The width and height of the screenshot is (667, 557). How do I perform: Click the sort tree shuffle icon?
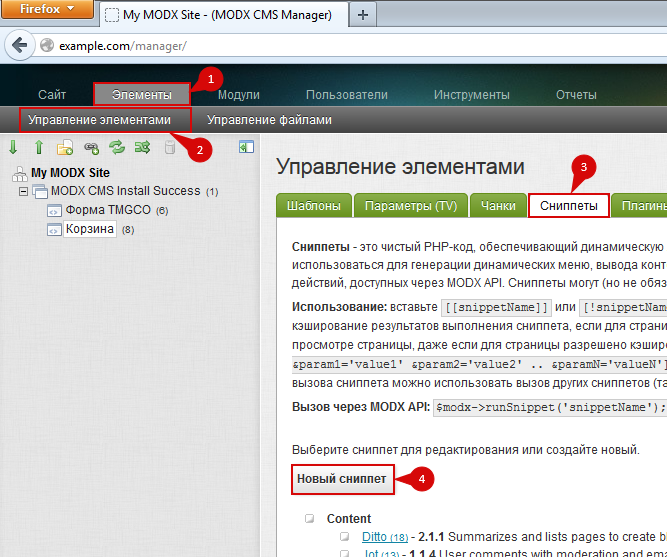click(143, 147)
